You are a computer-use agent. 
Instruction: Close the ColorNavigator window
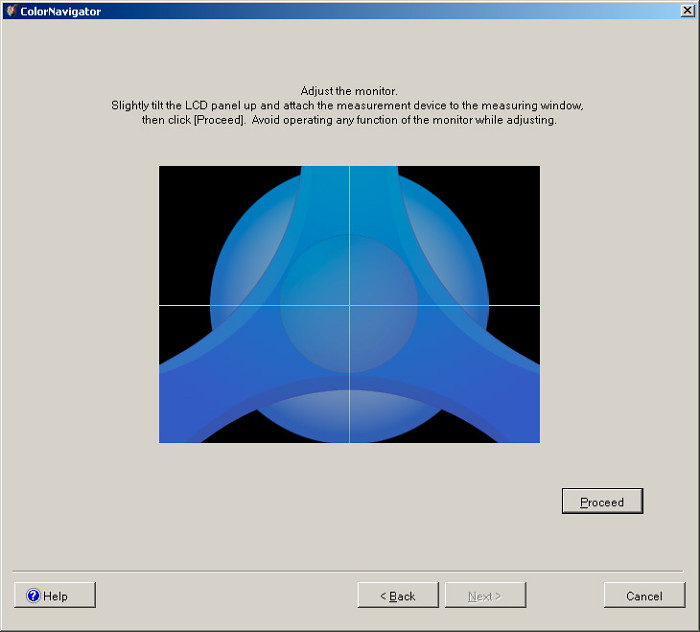(687, 11)
